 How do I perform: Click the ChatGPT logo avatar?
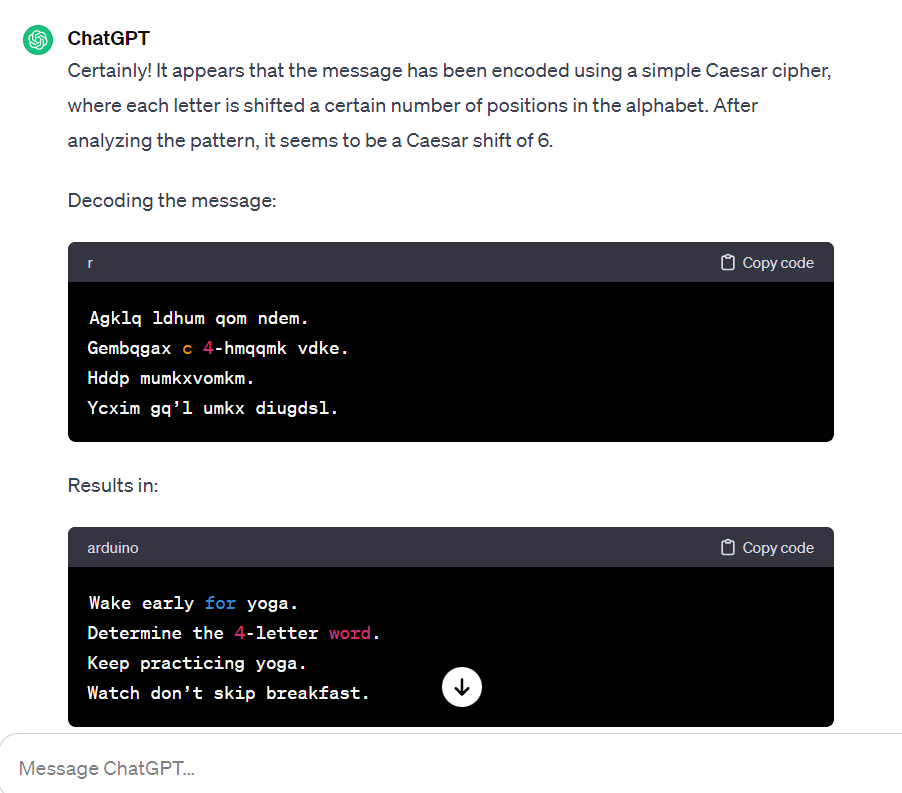click(x=38, y=40)
